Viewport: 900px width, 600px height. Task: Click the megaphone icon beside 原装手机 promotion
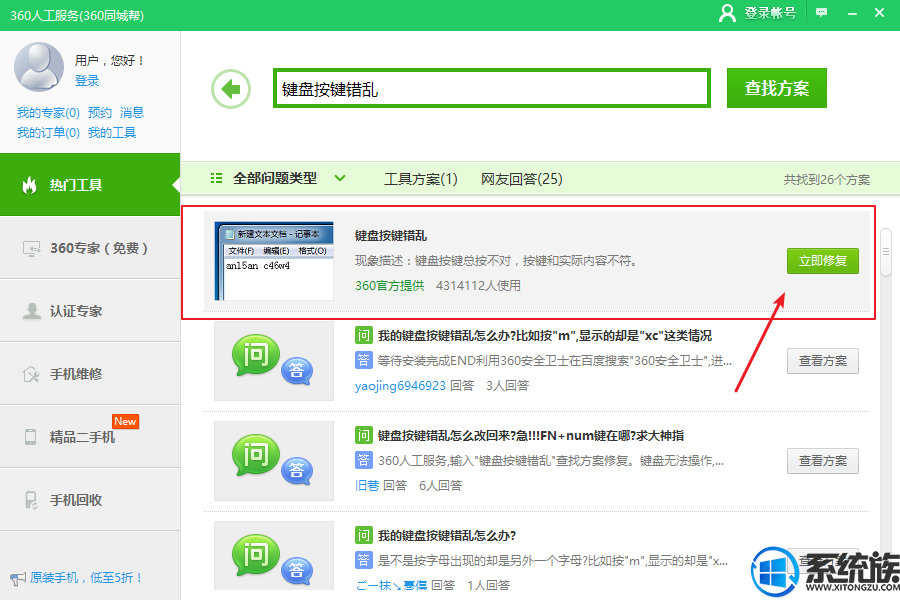[x=17, y=578]
